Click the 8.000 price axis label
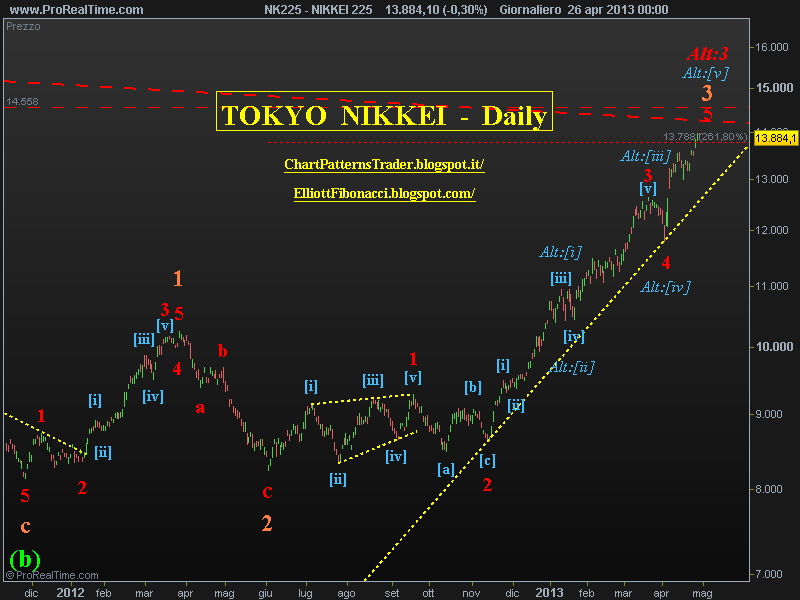This screenshot has height=600, width=800. (x=769, y=489)
